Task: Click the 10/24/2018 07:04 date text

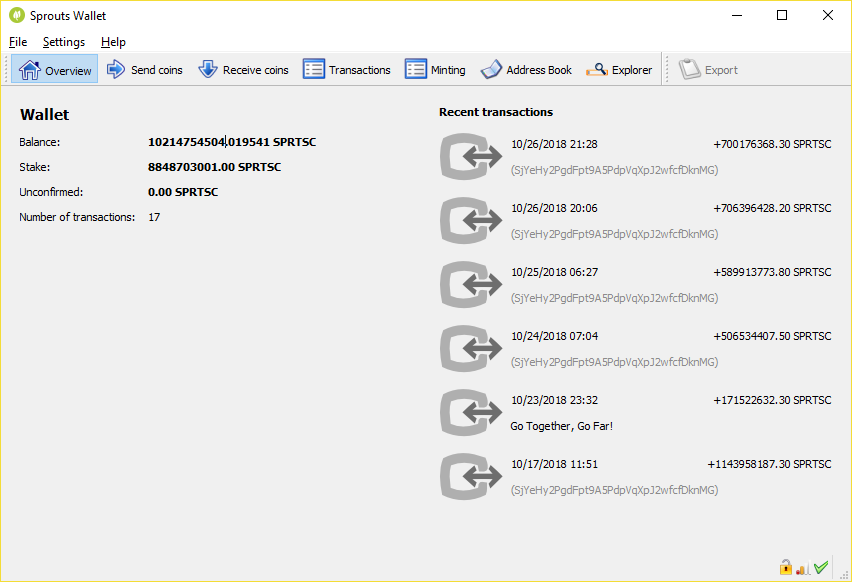Action: tap(554, 336)
